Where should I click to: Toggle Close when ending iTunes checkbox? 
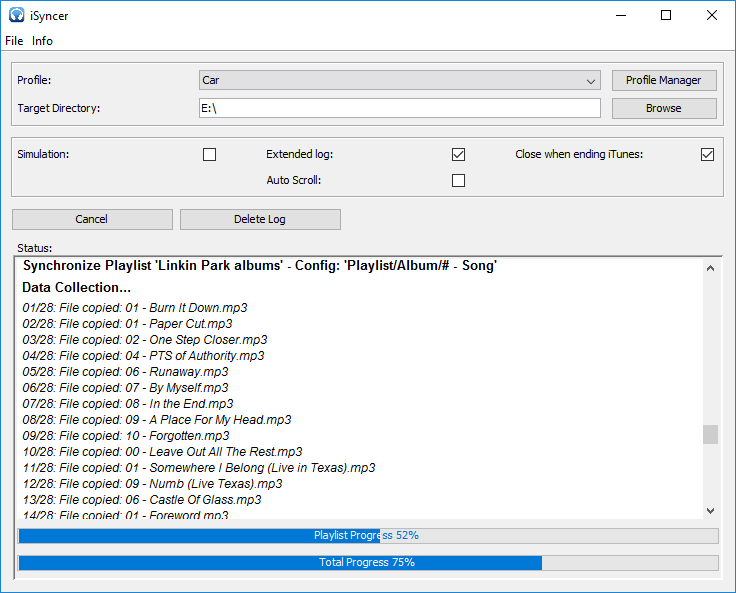(707, 154)
